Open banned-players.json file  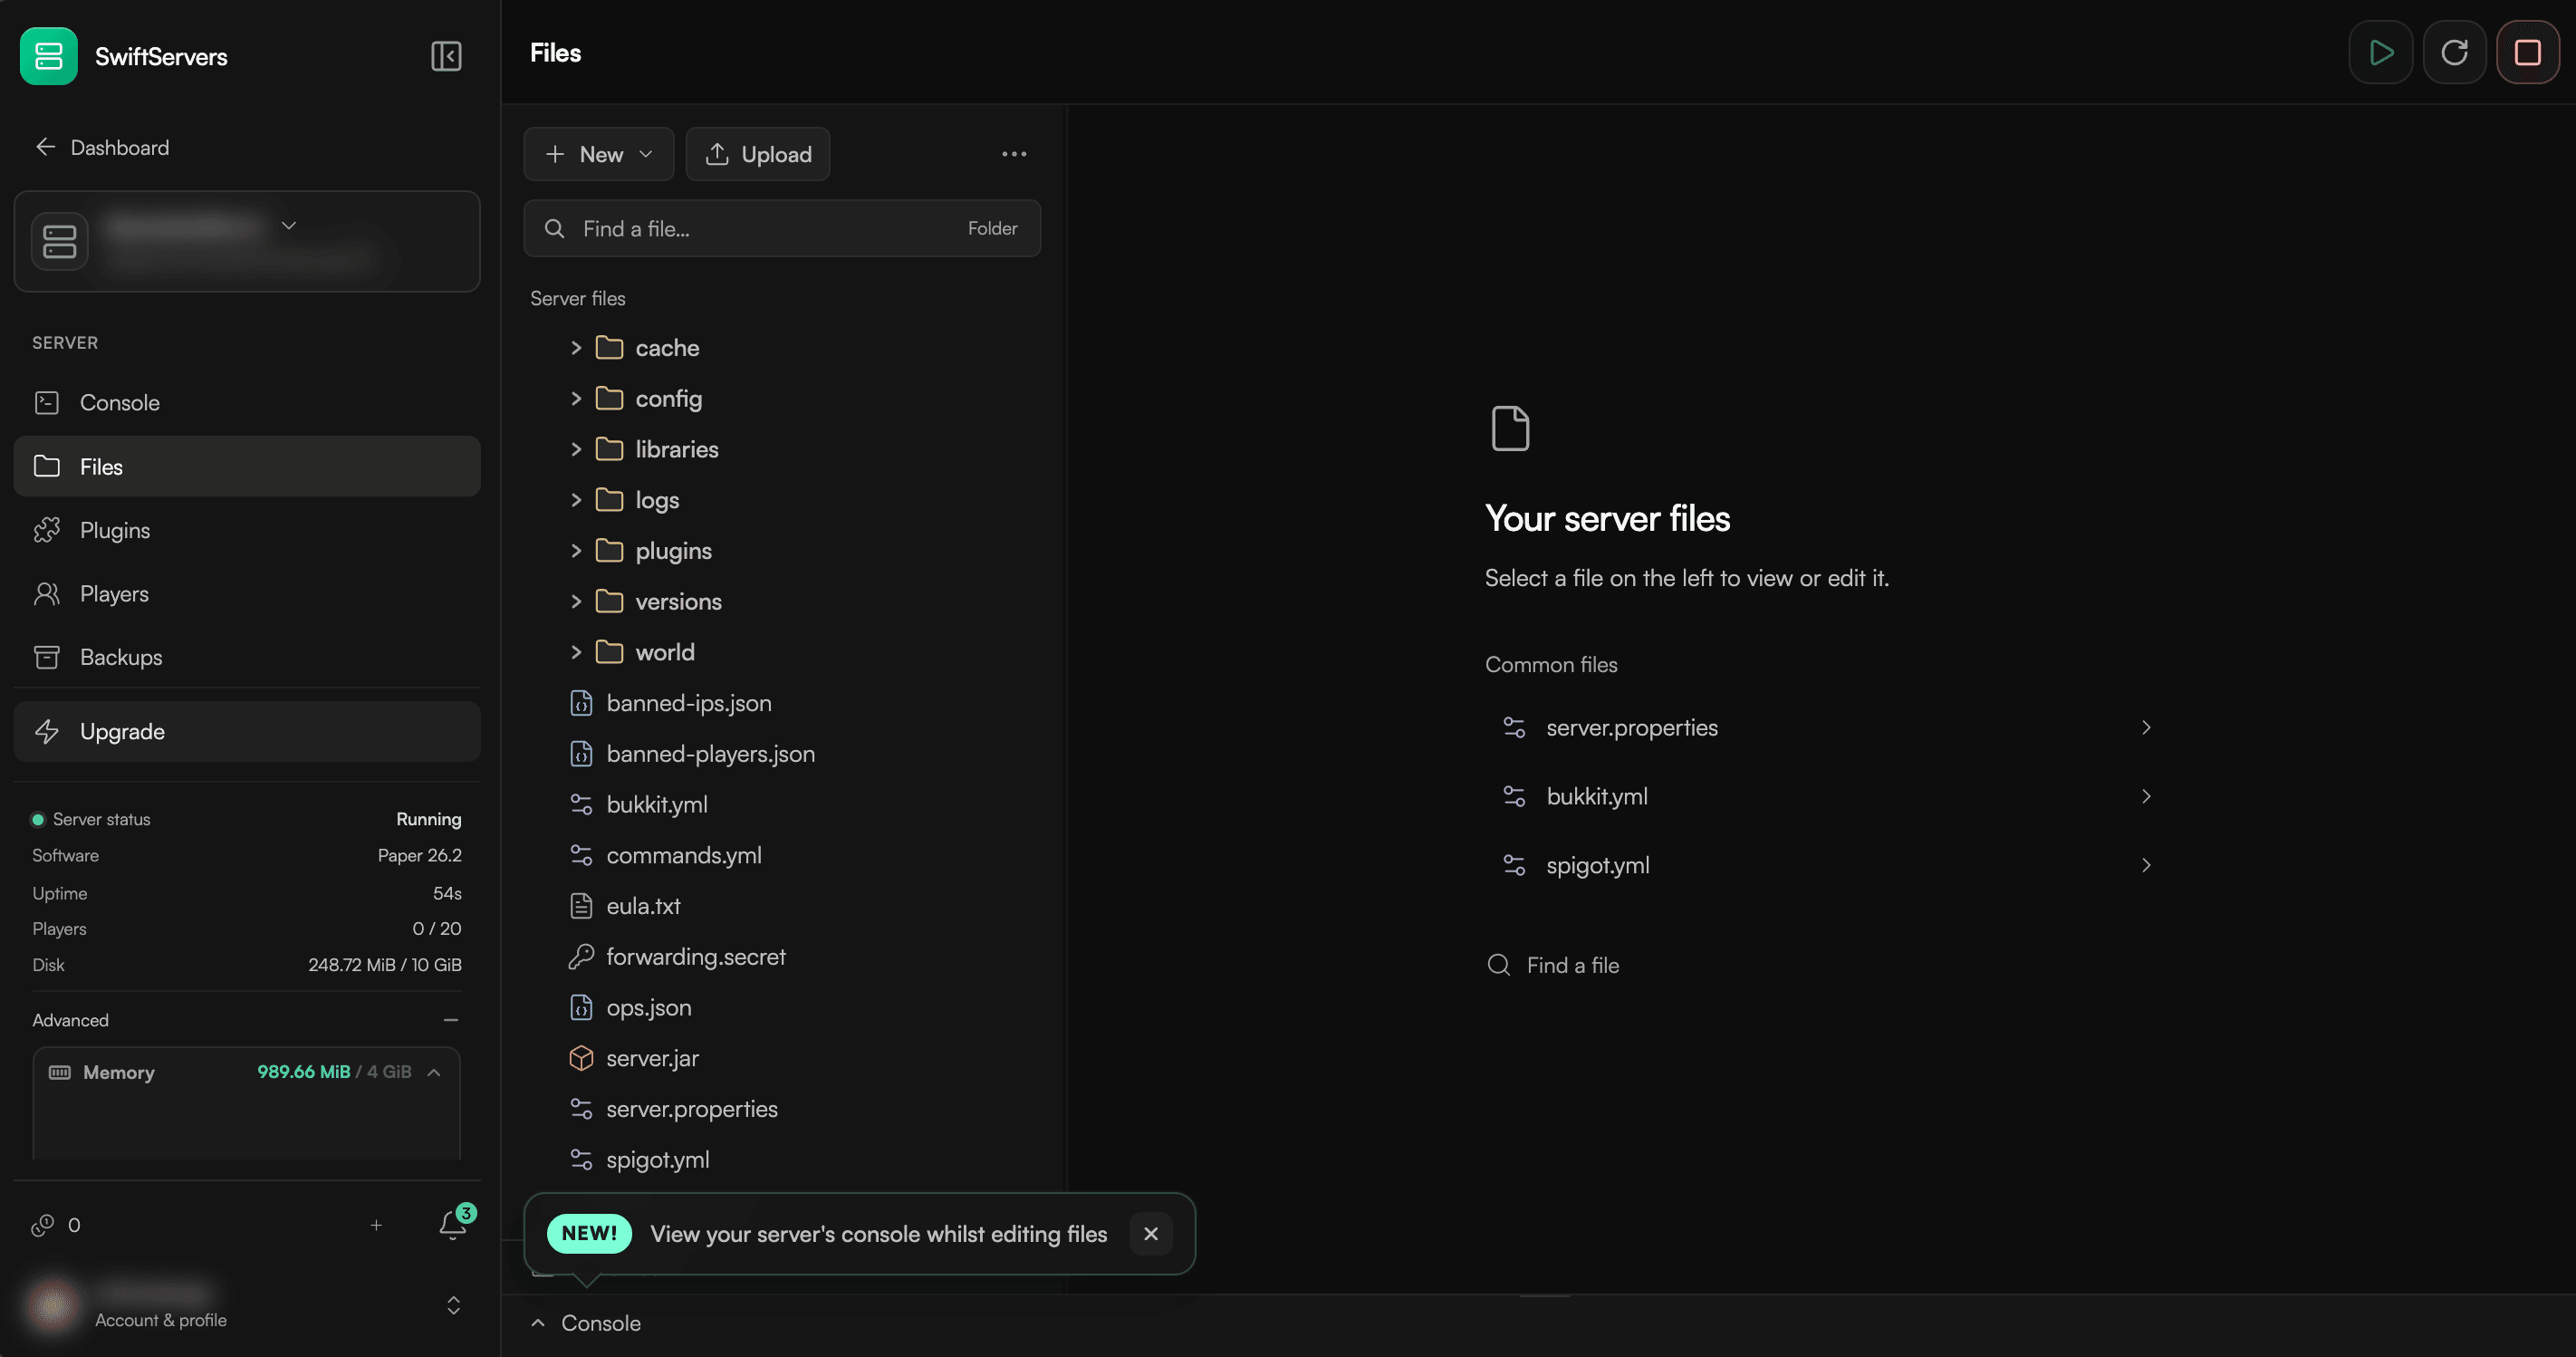tap(692, 754)
